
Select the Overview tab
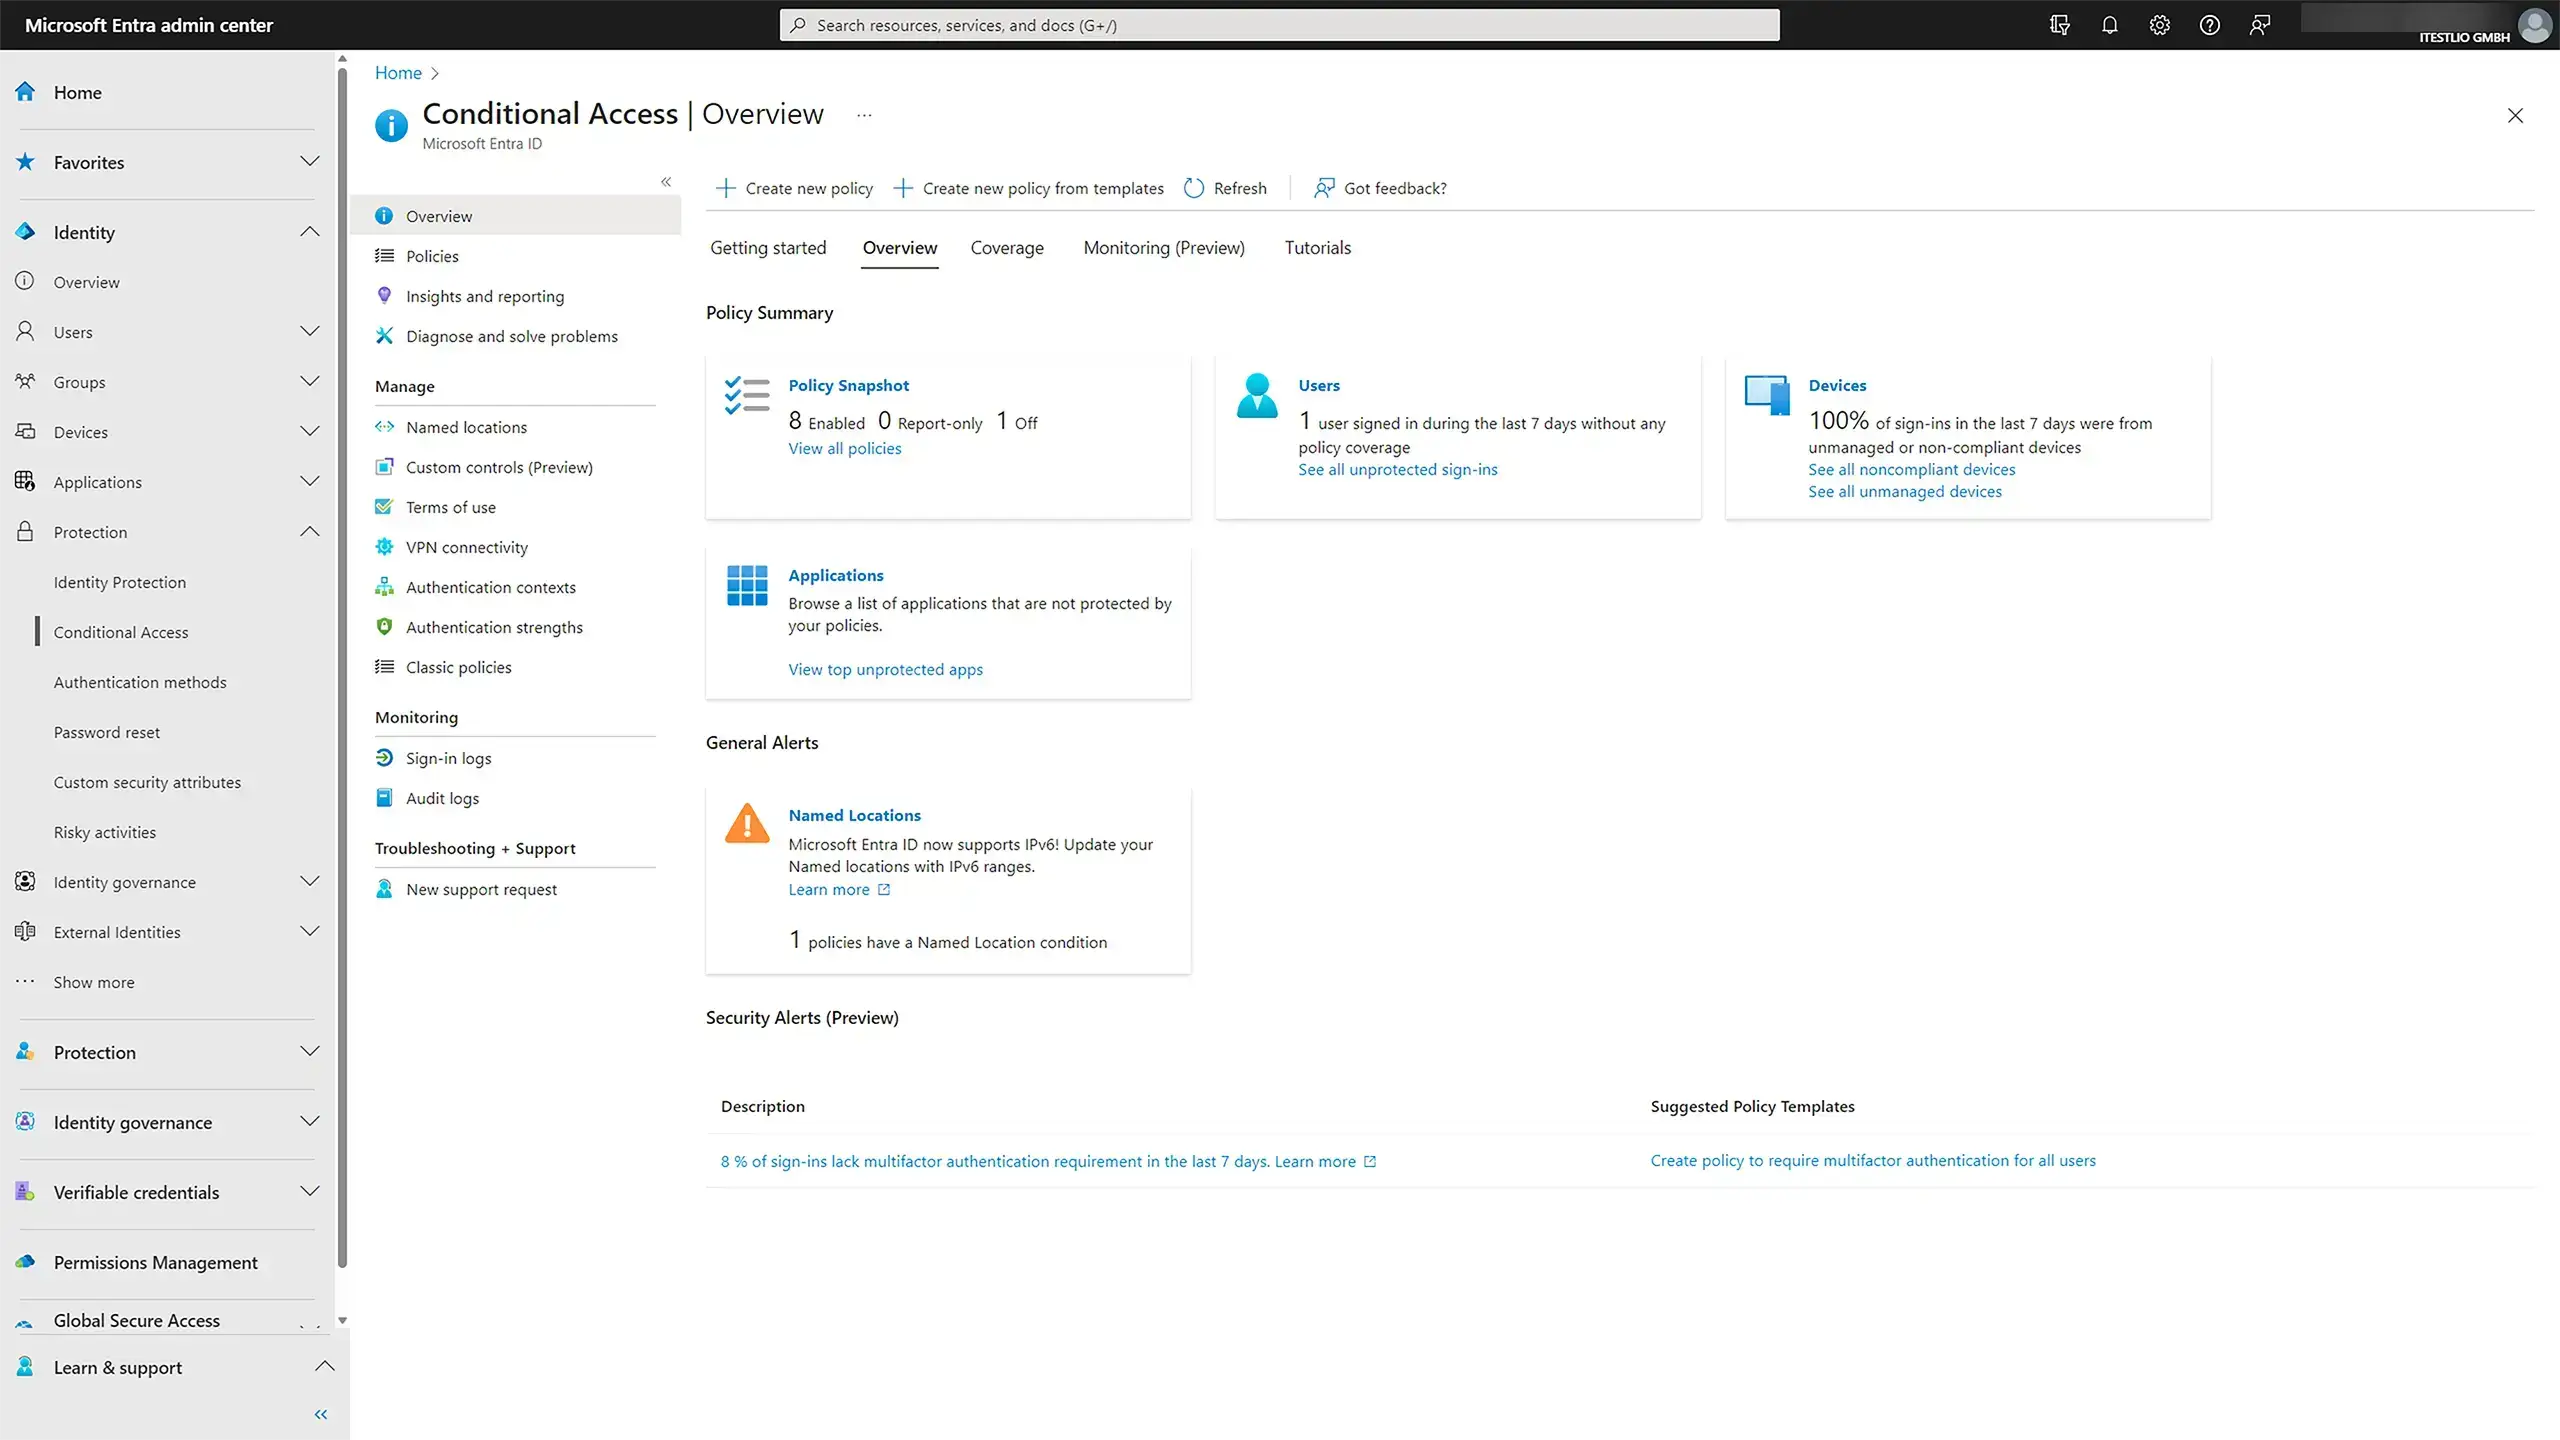click(900, 248)
